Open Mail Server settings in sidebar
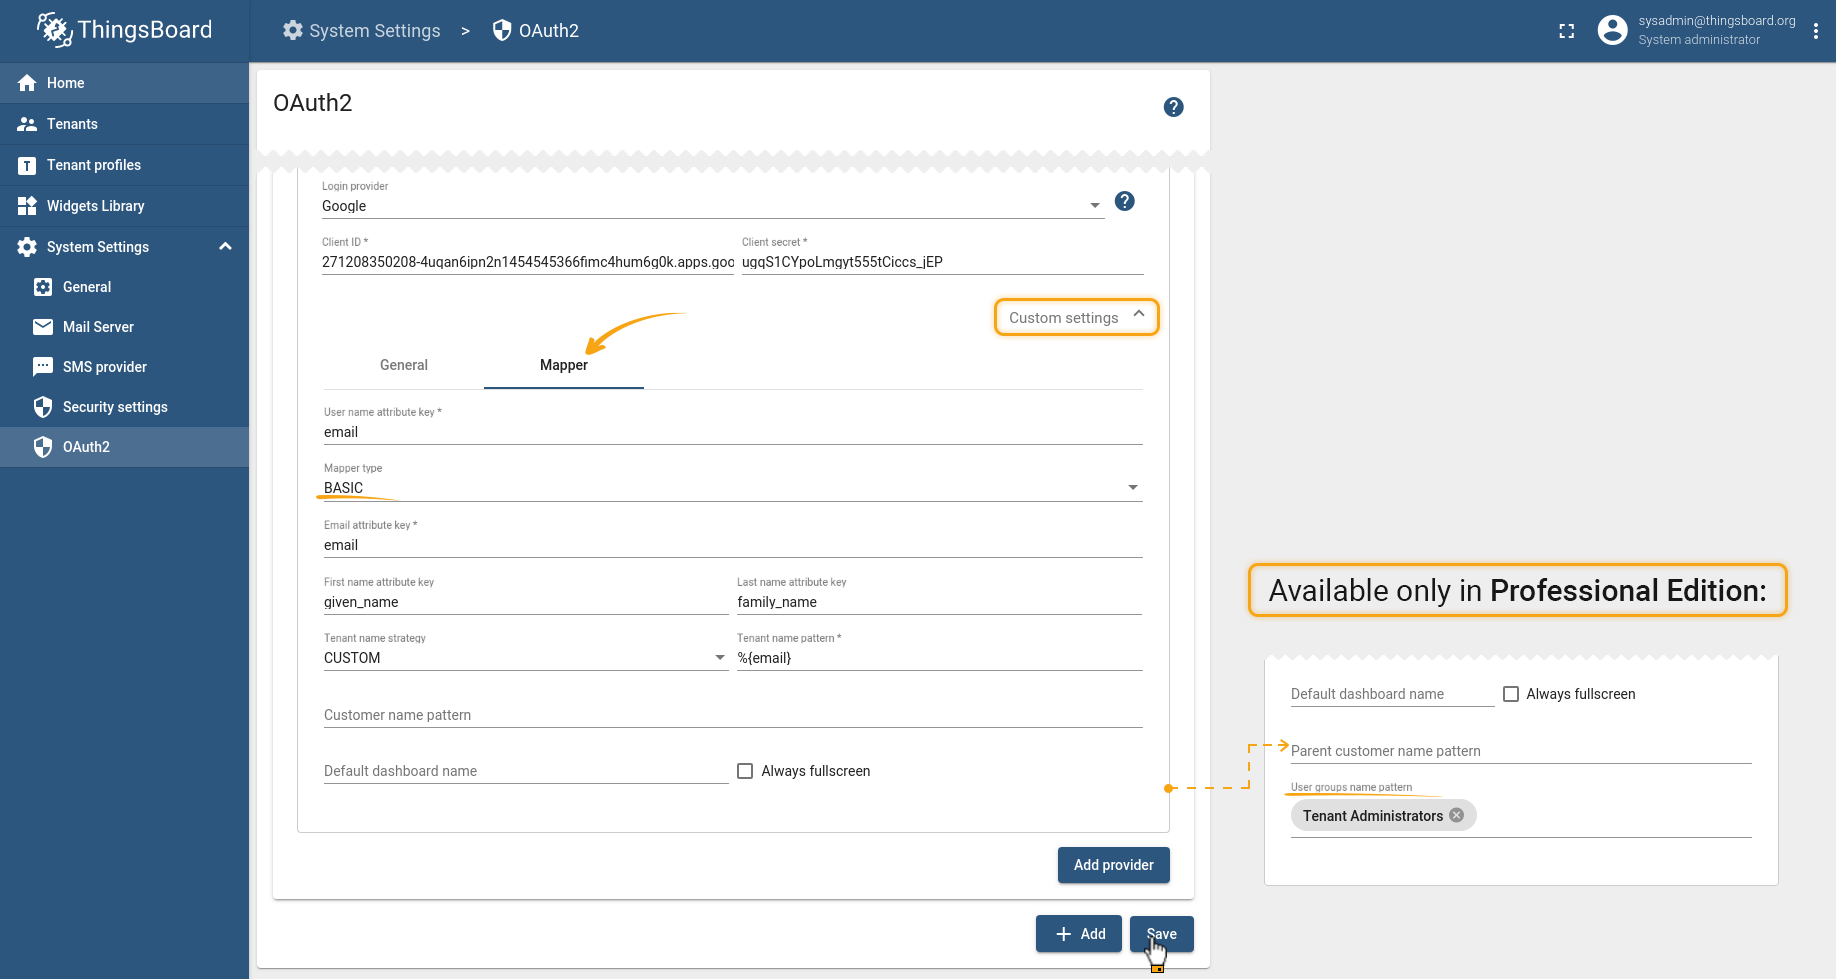The image size is (1836, 979). click(x=98, y=327)
